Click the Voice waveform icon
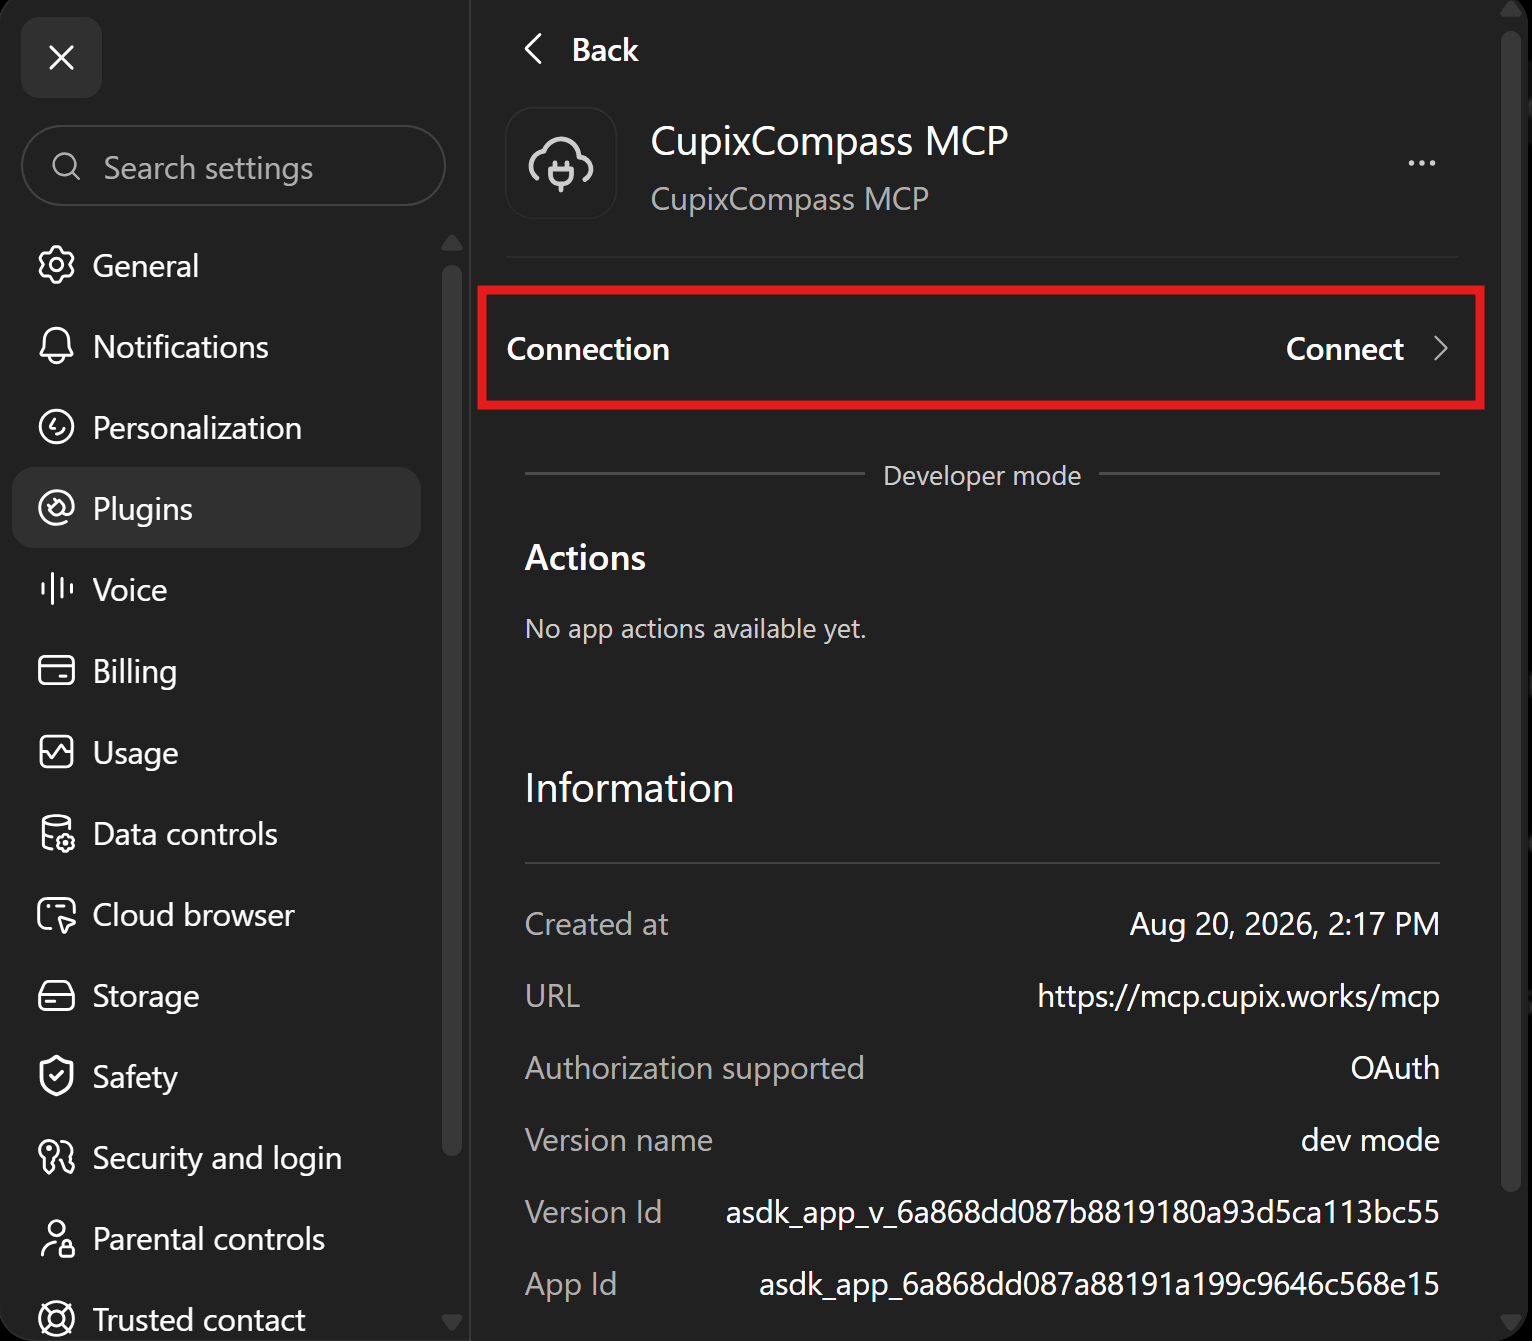 (56, 589)
